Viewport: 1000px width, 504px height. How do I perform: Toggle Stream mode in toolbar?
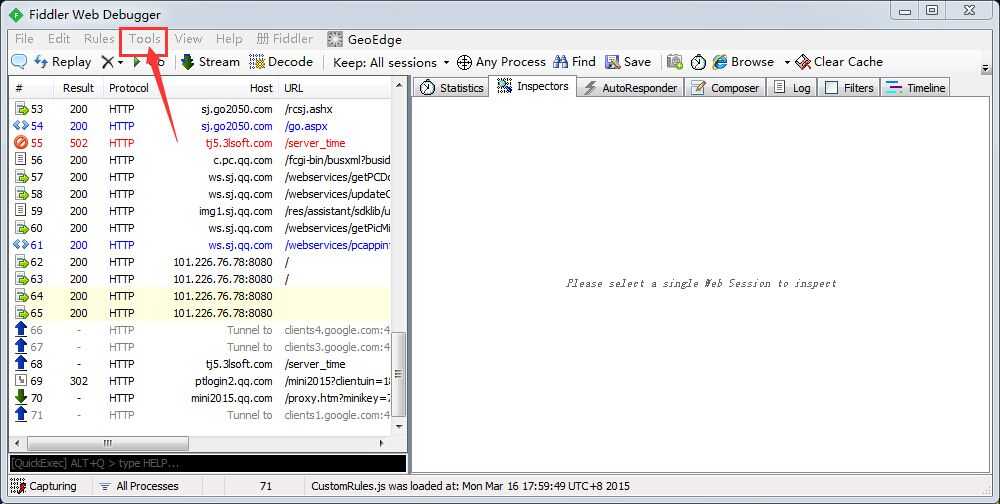point(210,62)
